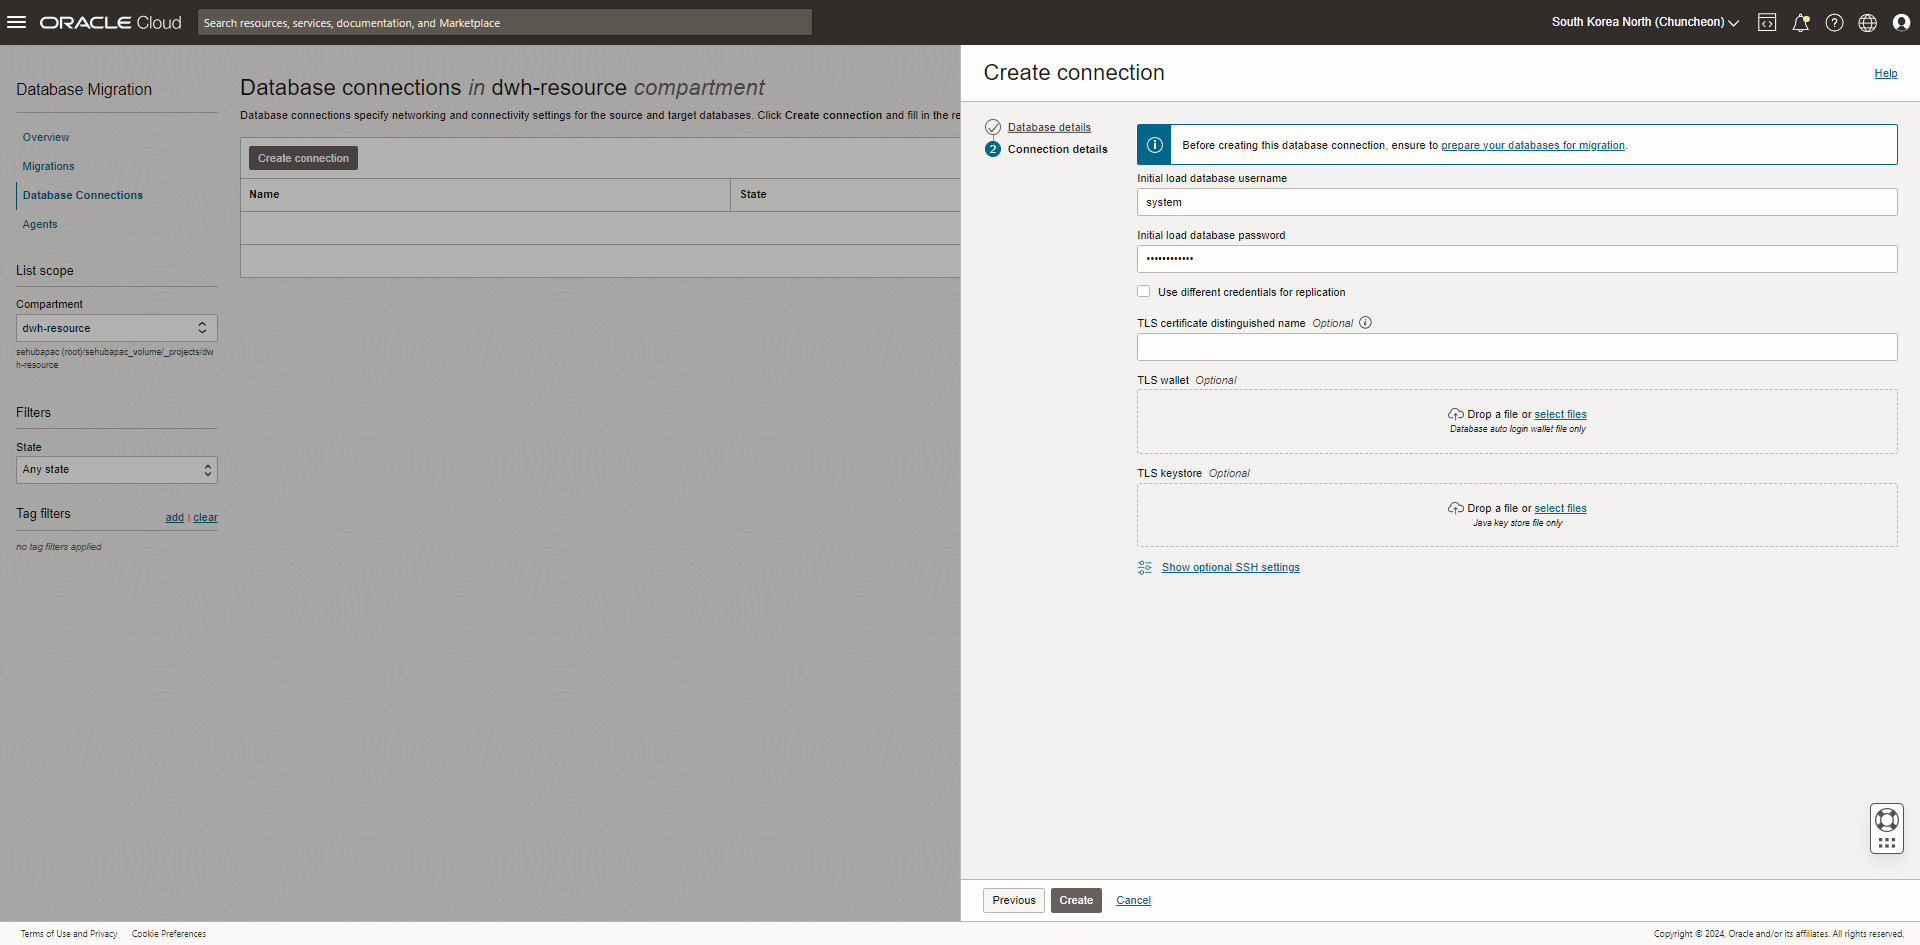Clear the tag filters

click(205, 517)
